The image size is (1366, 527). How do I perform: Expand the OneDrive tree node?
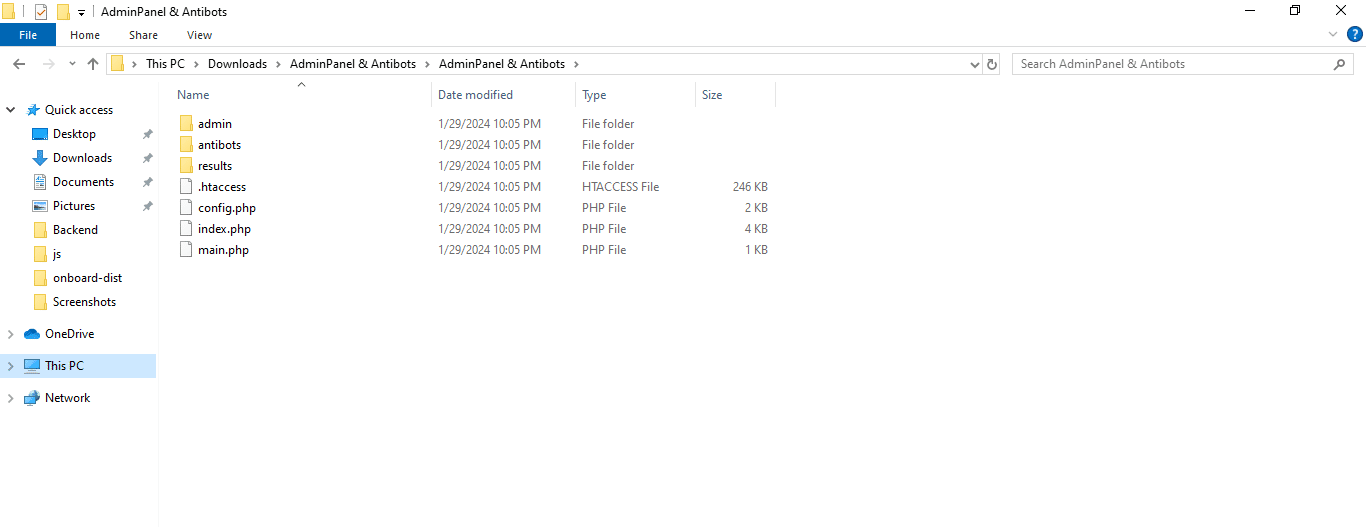pos(10,334)
